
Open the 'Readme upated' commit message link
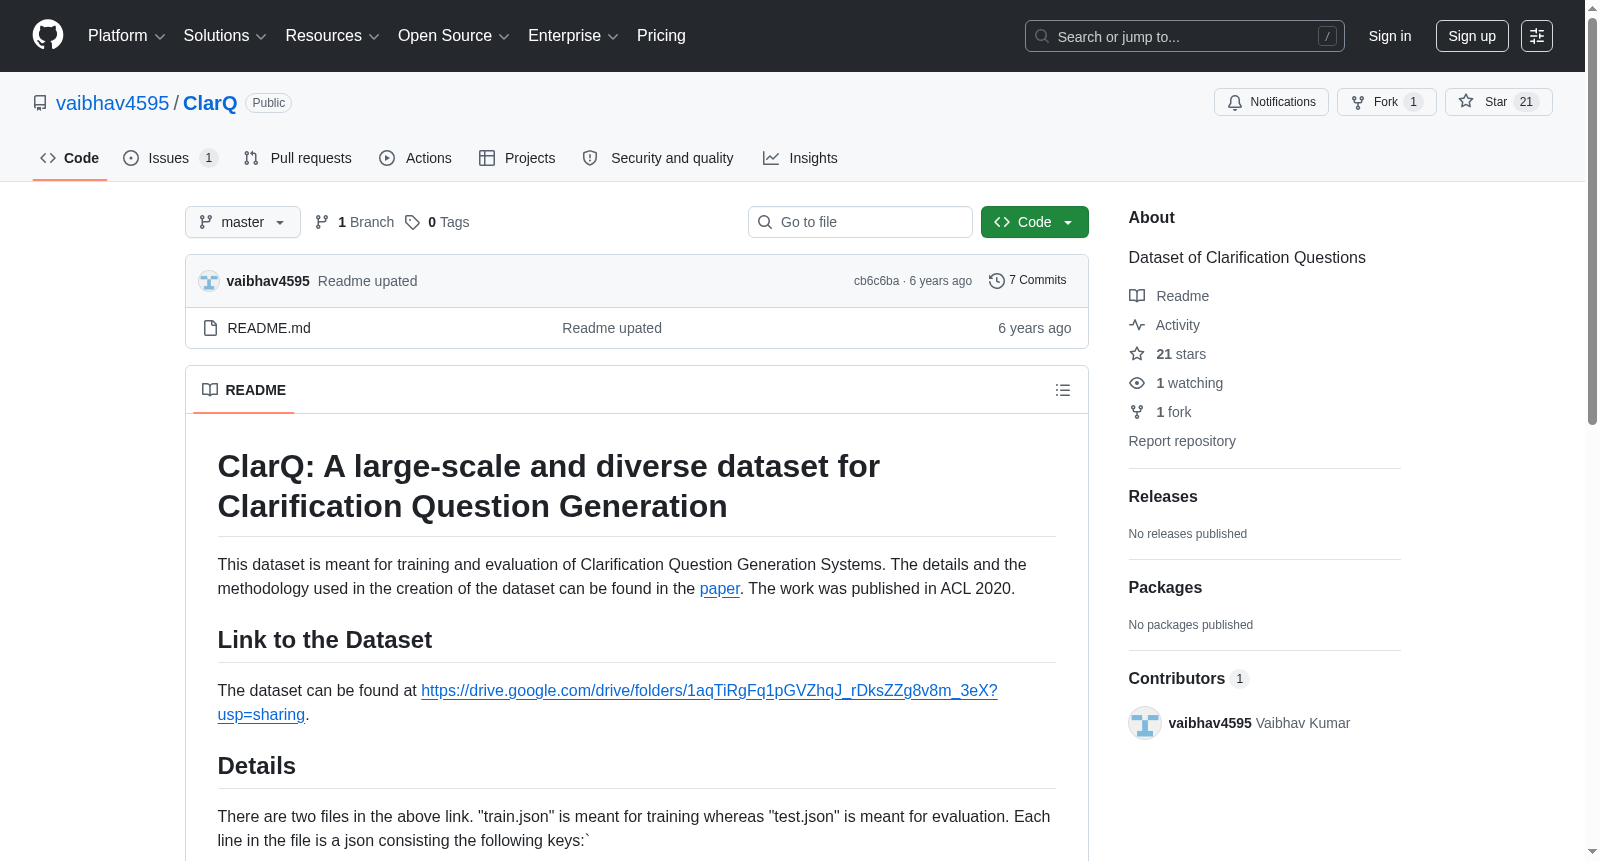pyautogui.click(x=368, y=281)
